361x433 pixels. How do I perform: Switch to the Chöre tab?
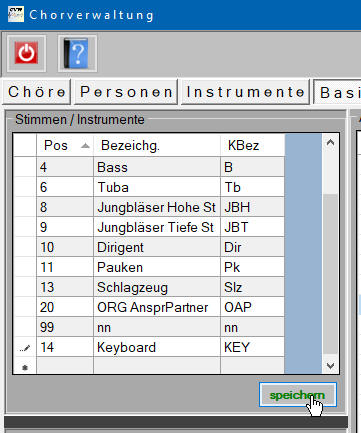point(37,92)
